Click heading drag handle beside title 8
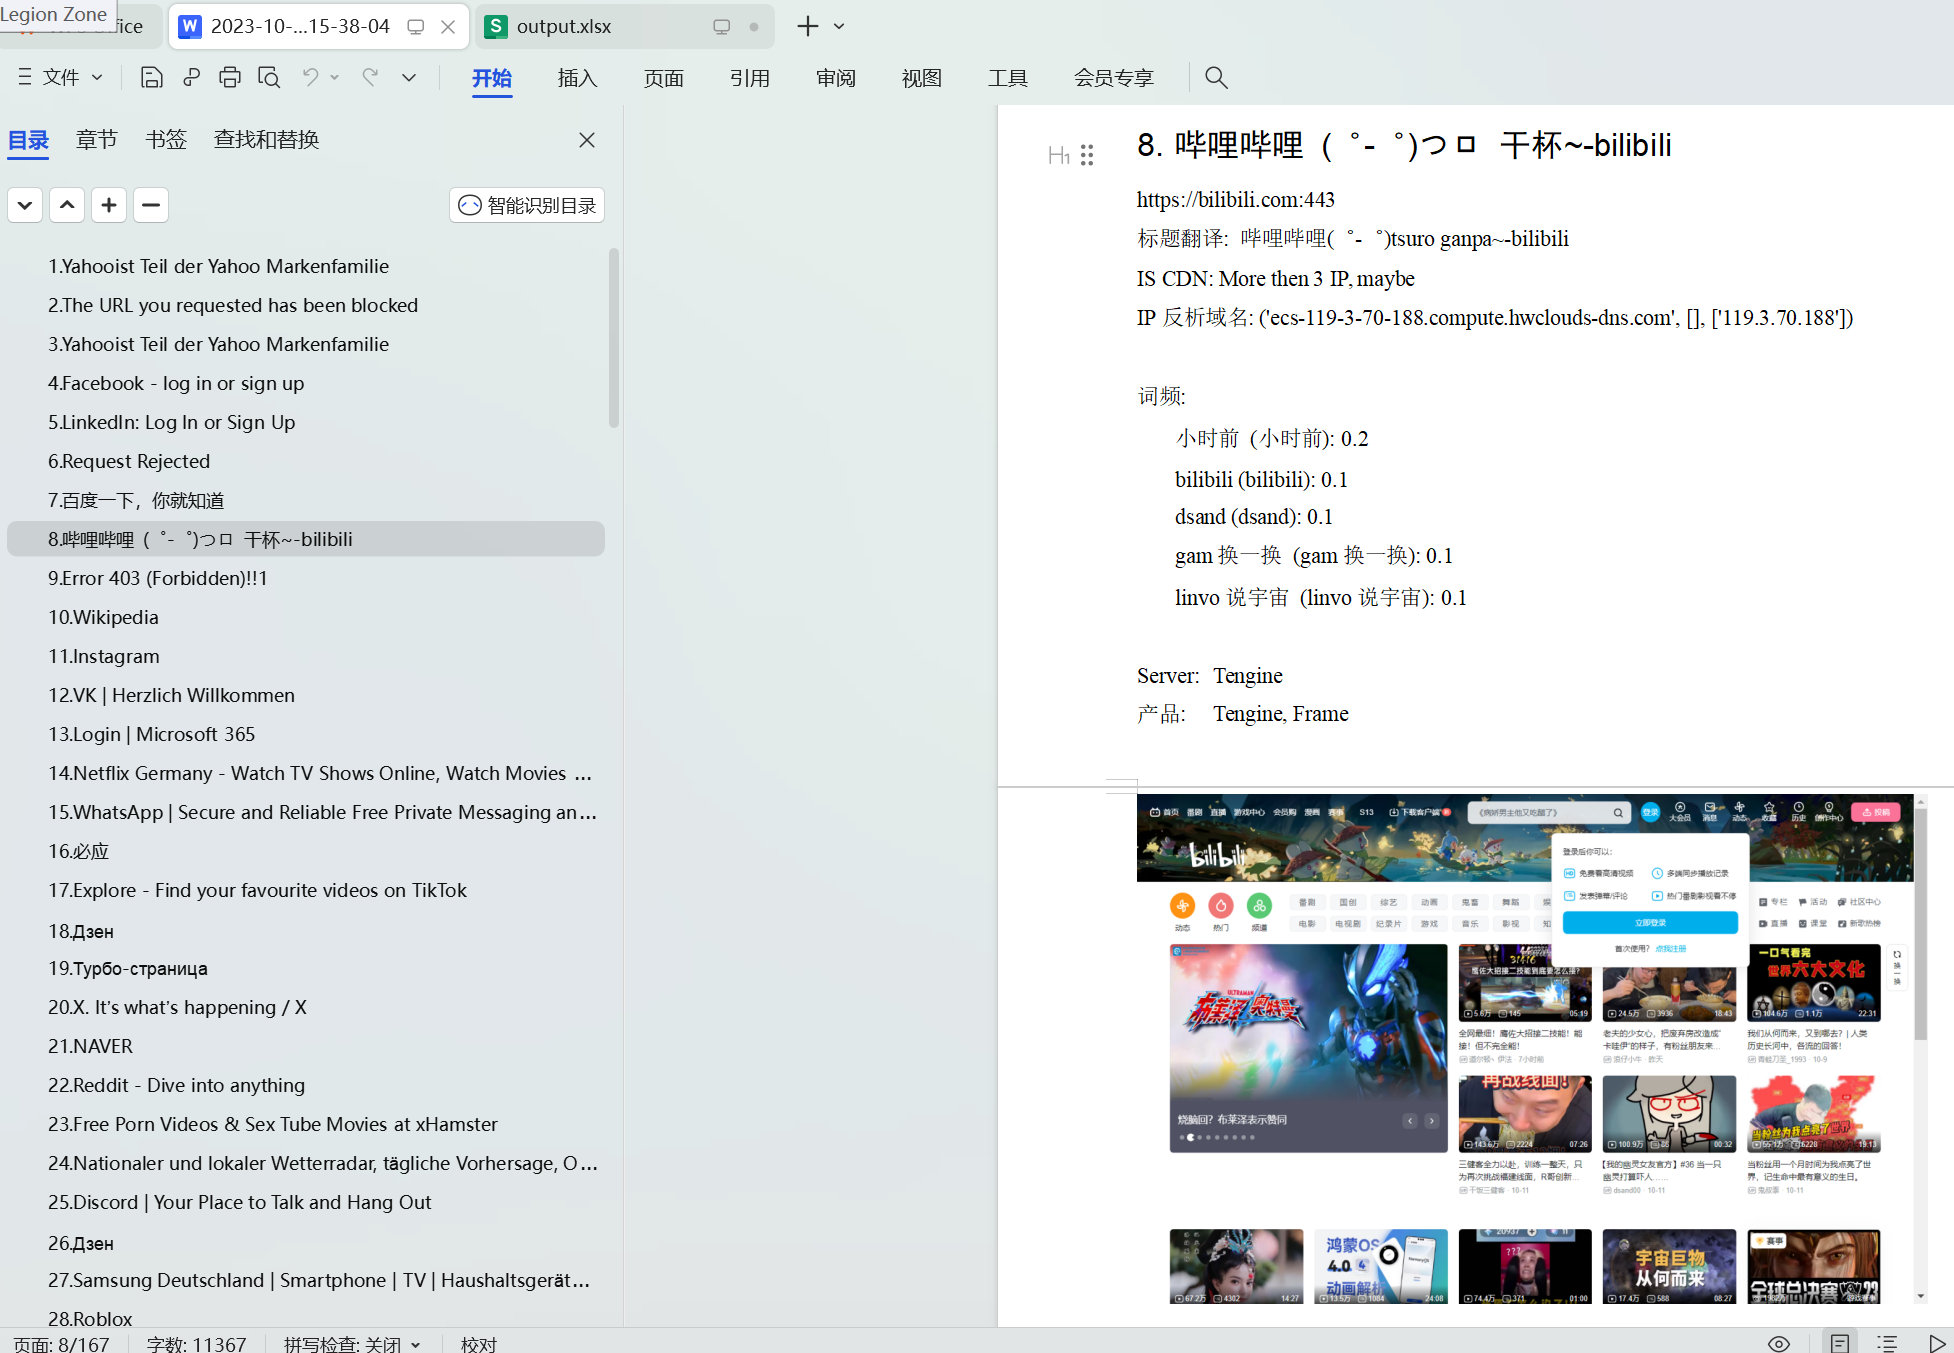The width and height of the screenshot is (1954, 1353). click(1087, 155)
